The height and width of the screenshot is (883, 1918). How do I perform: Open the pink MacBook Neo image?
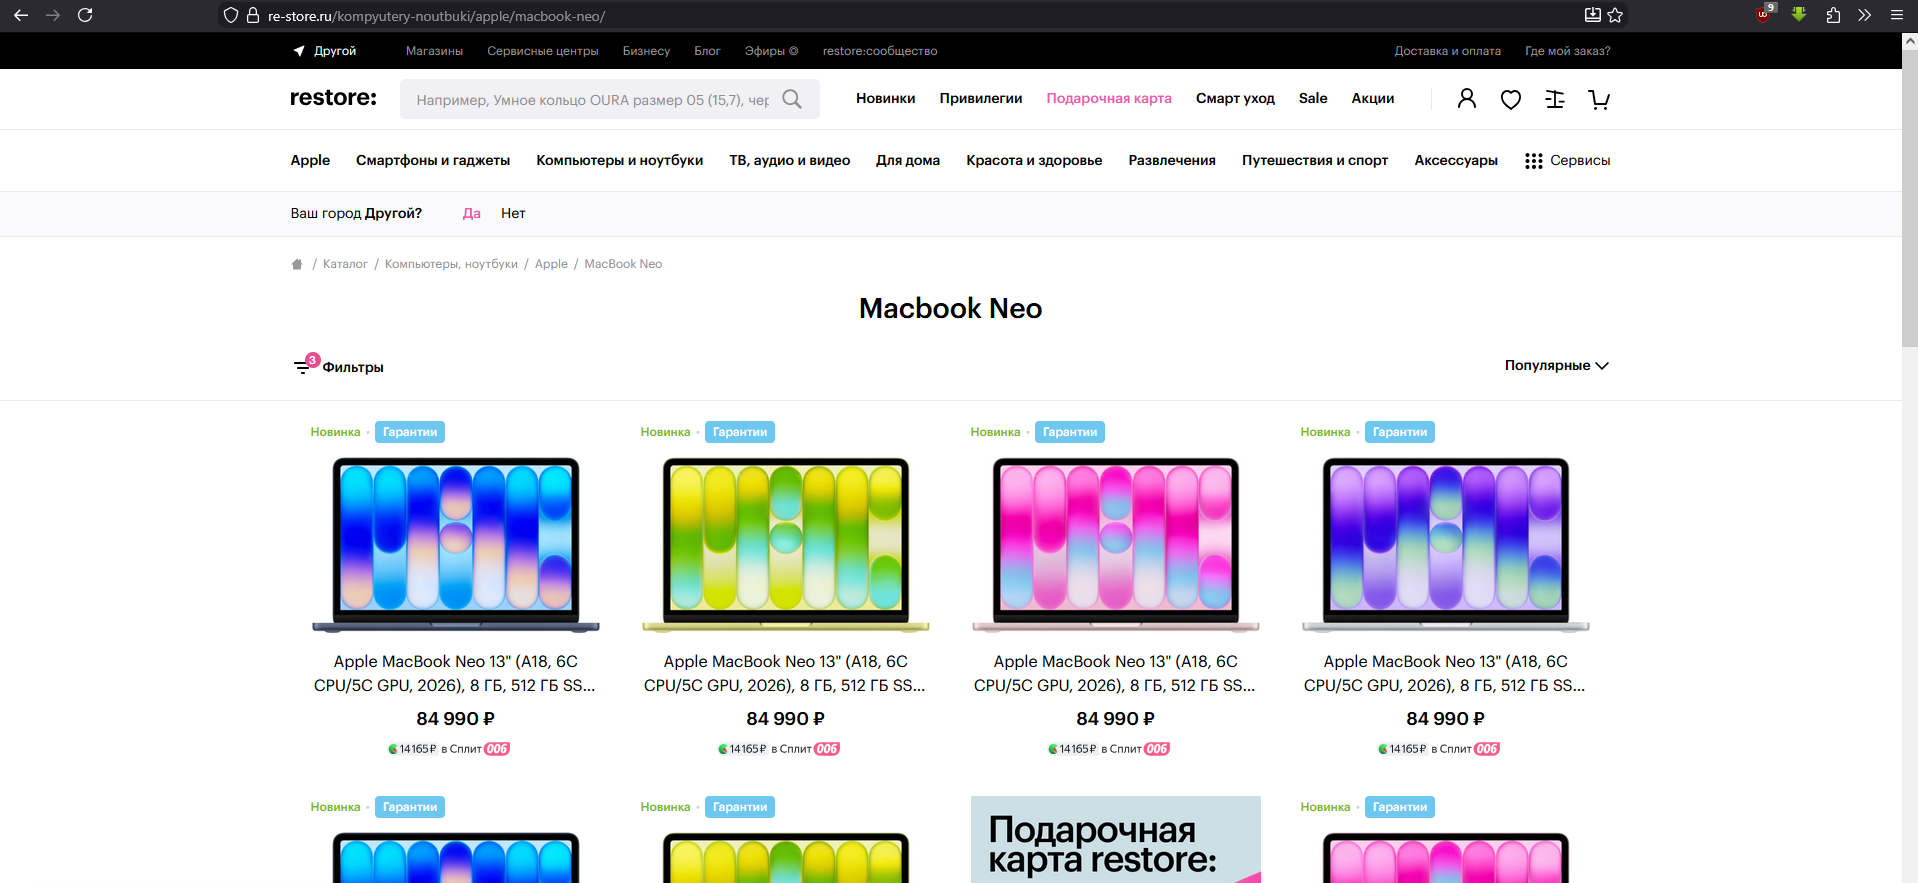click(1116, 544)
